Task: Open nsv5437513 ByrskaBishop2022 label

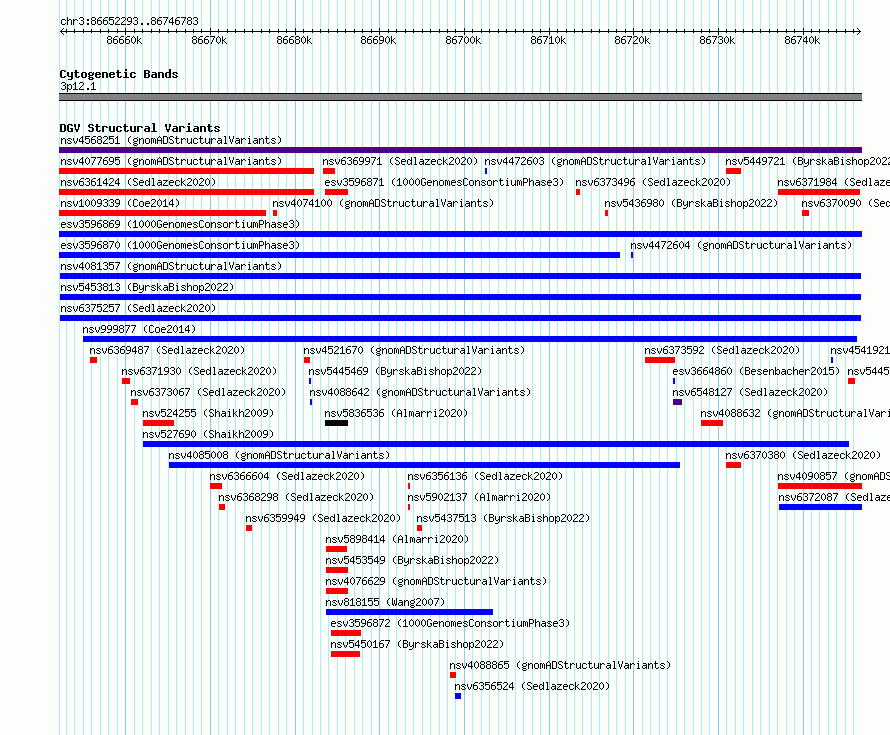Action: pos(503,518)
